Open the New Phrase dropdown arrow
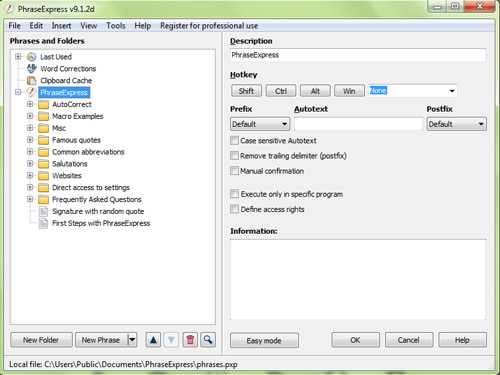Screen dimensions: 500x375 132,340
